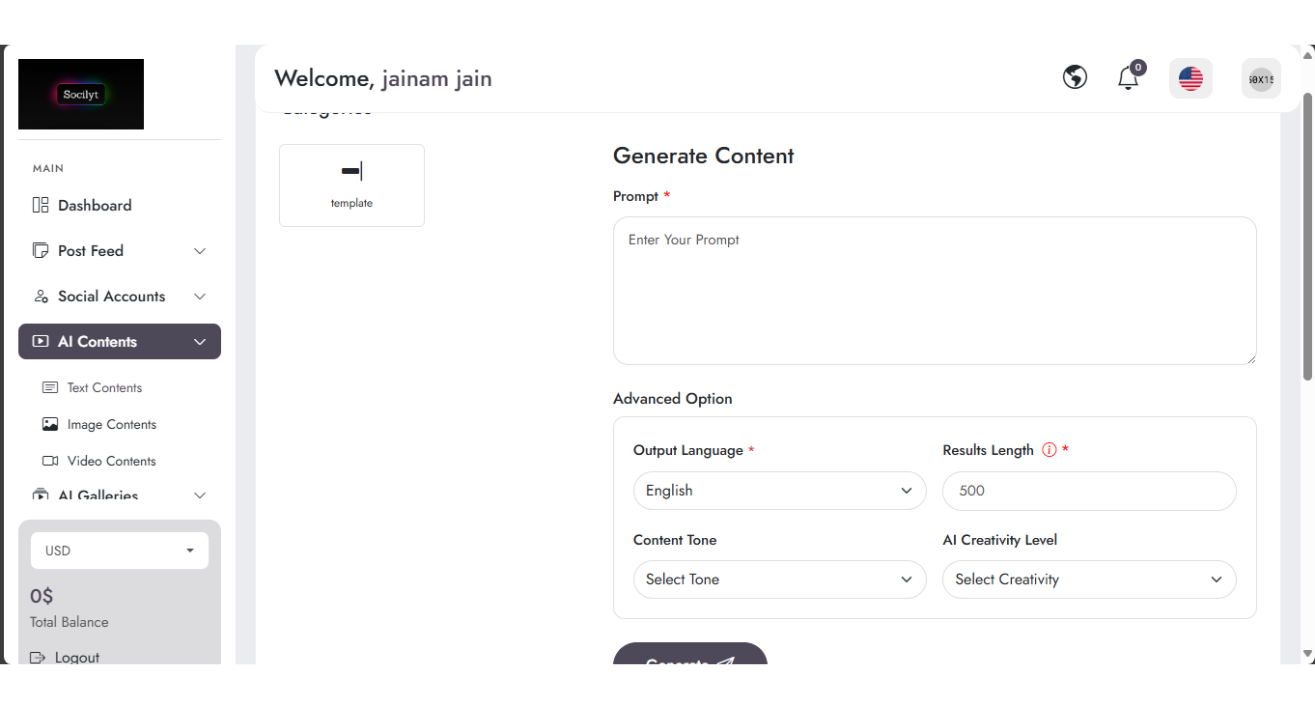Expand the Social Accounts menu
Screen dimensions: 1315x705
(x=120, y=296)
